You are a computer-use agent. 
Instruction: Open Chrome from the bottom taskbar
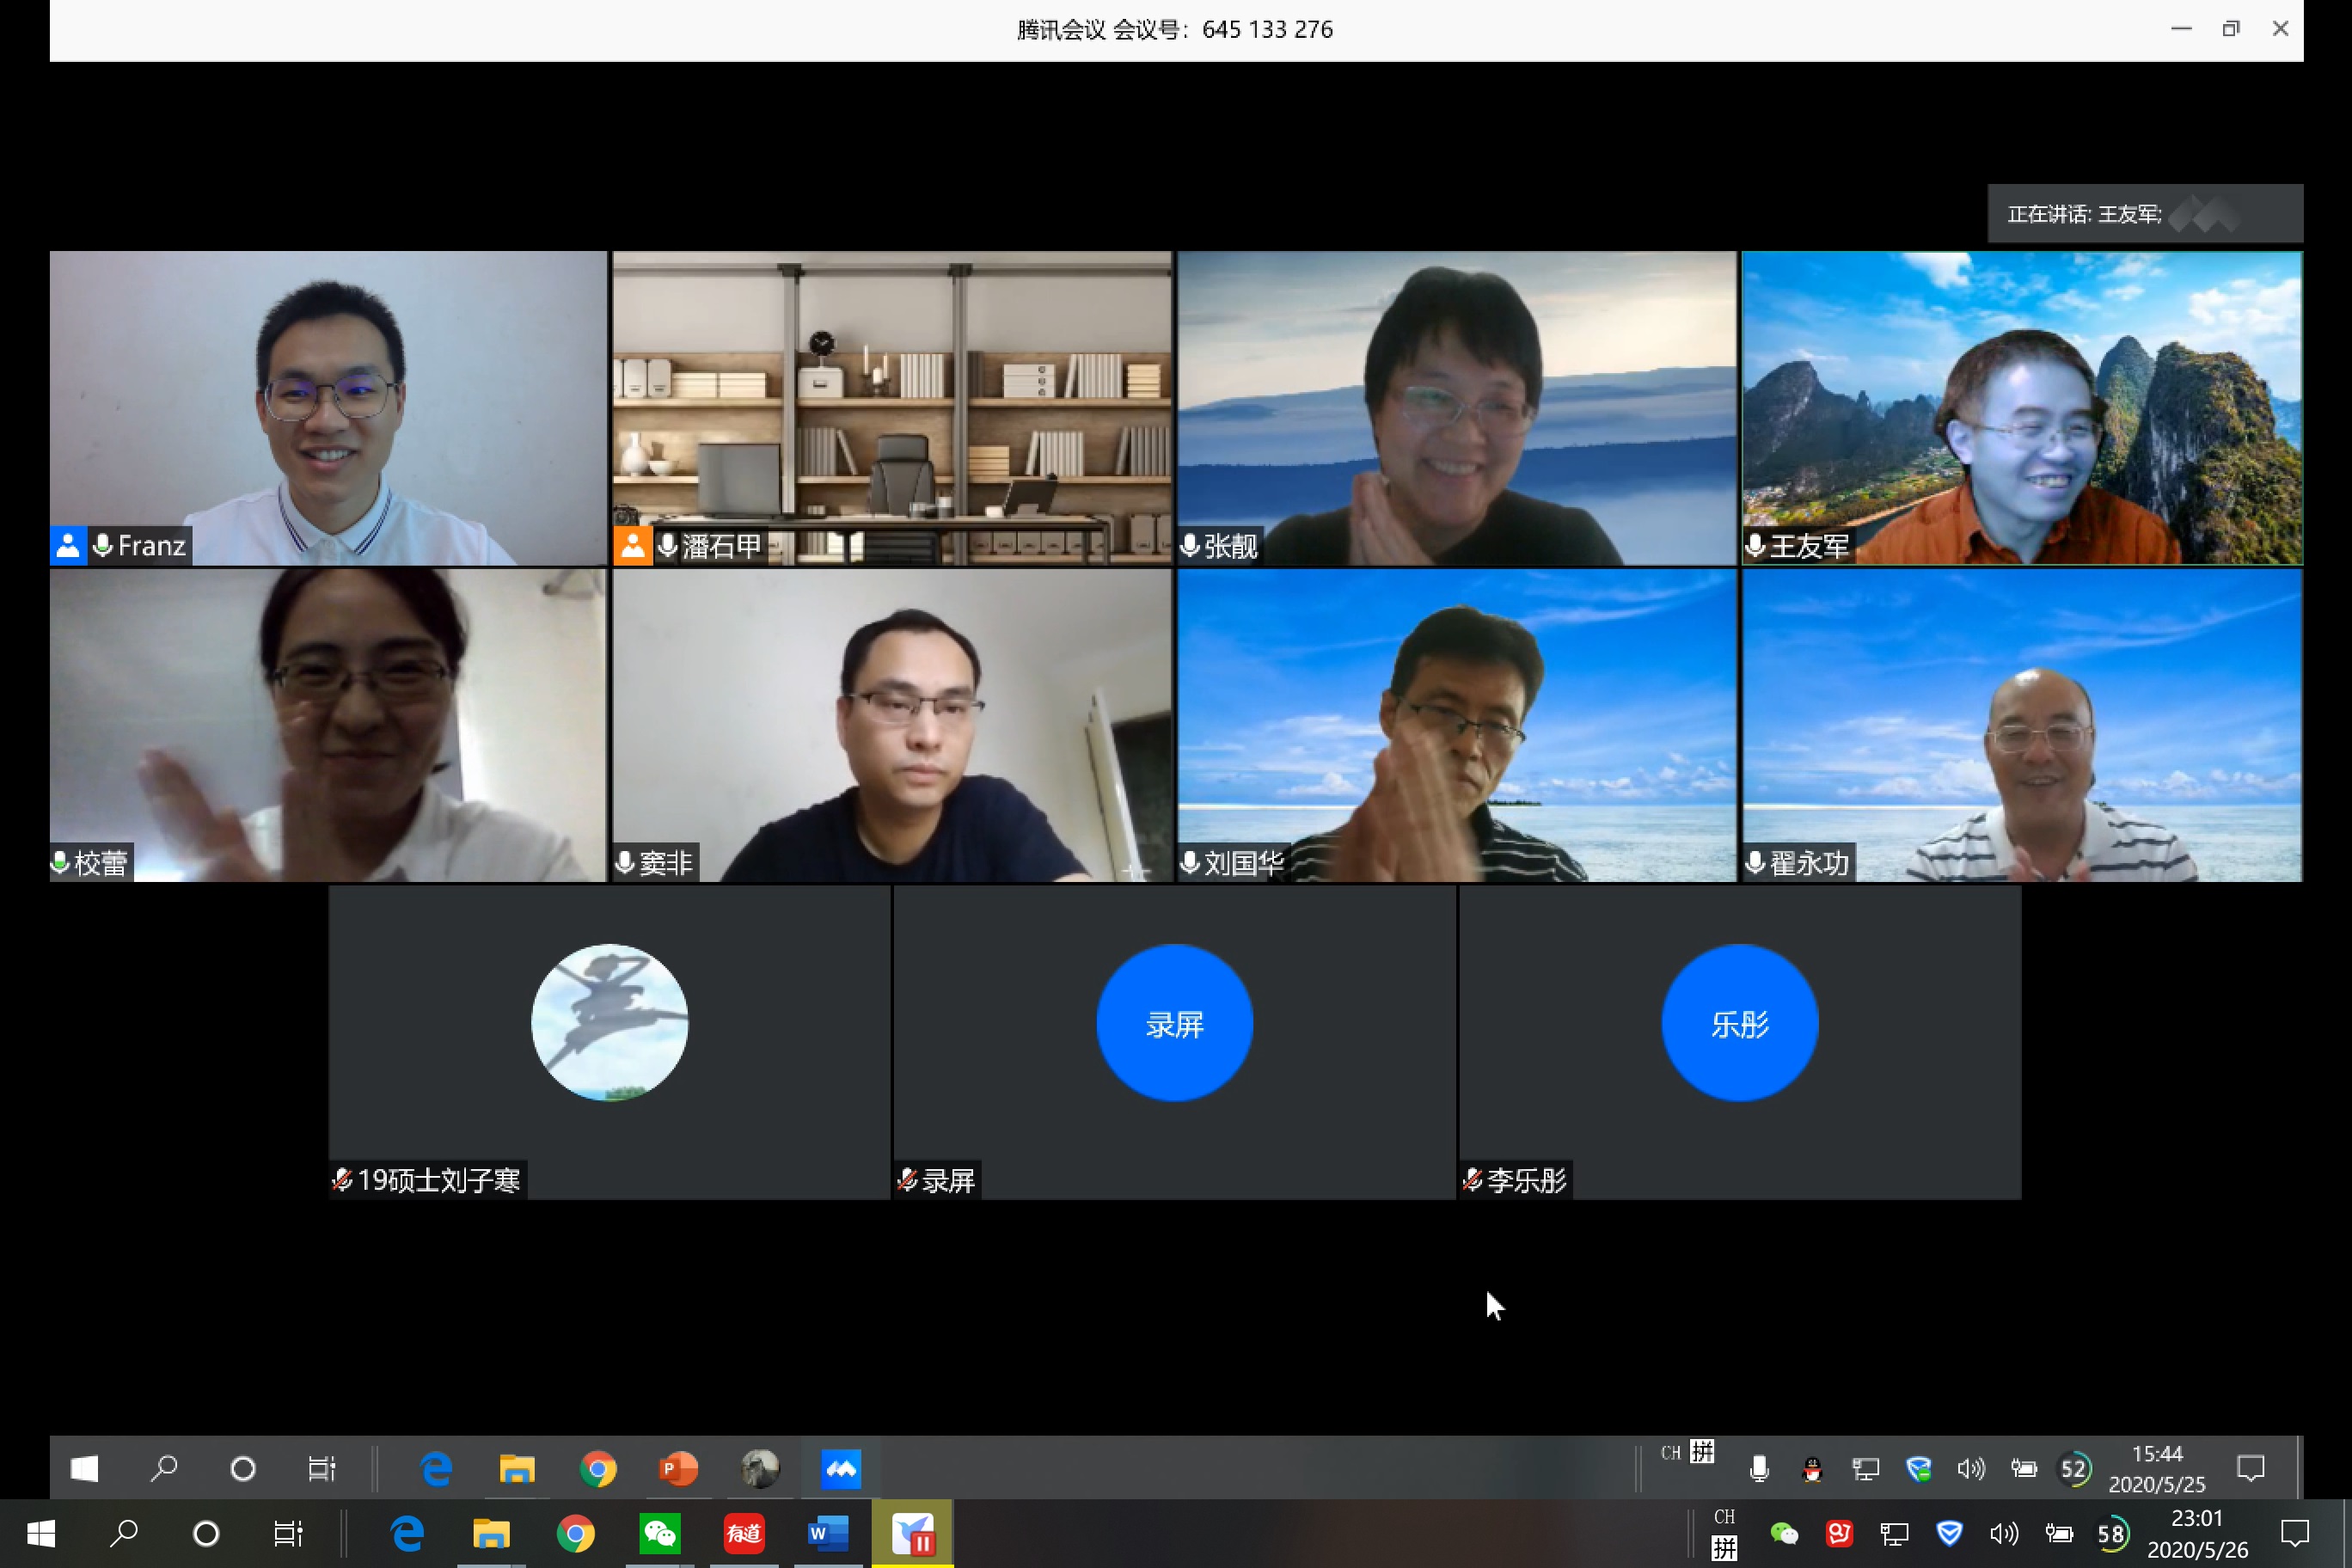575,1533
